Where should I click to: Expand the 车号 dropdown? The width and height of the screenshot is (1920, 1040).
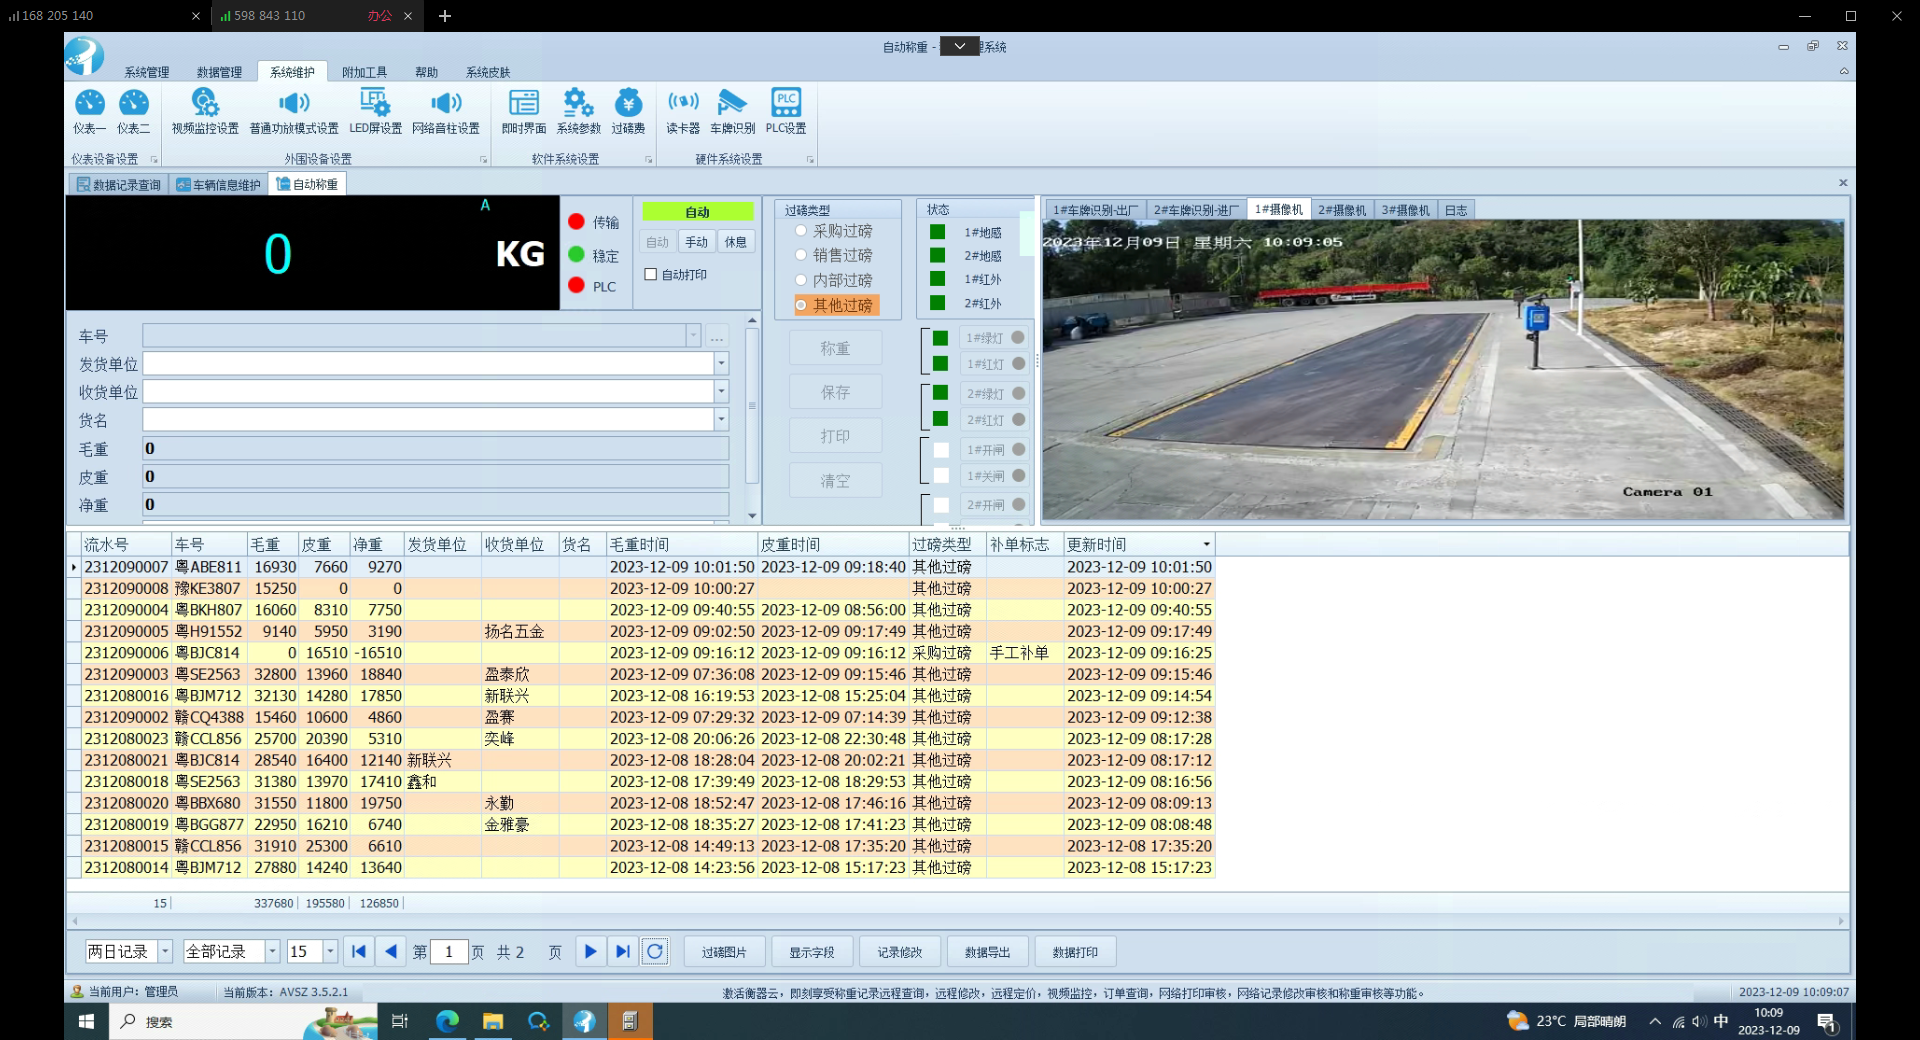(x=693, y=336)
